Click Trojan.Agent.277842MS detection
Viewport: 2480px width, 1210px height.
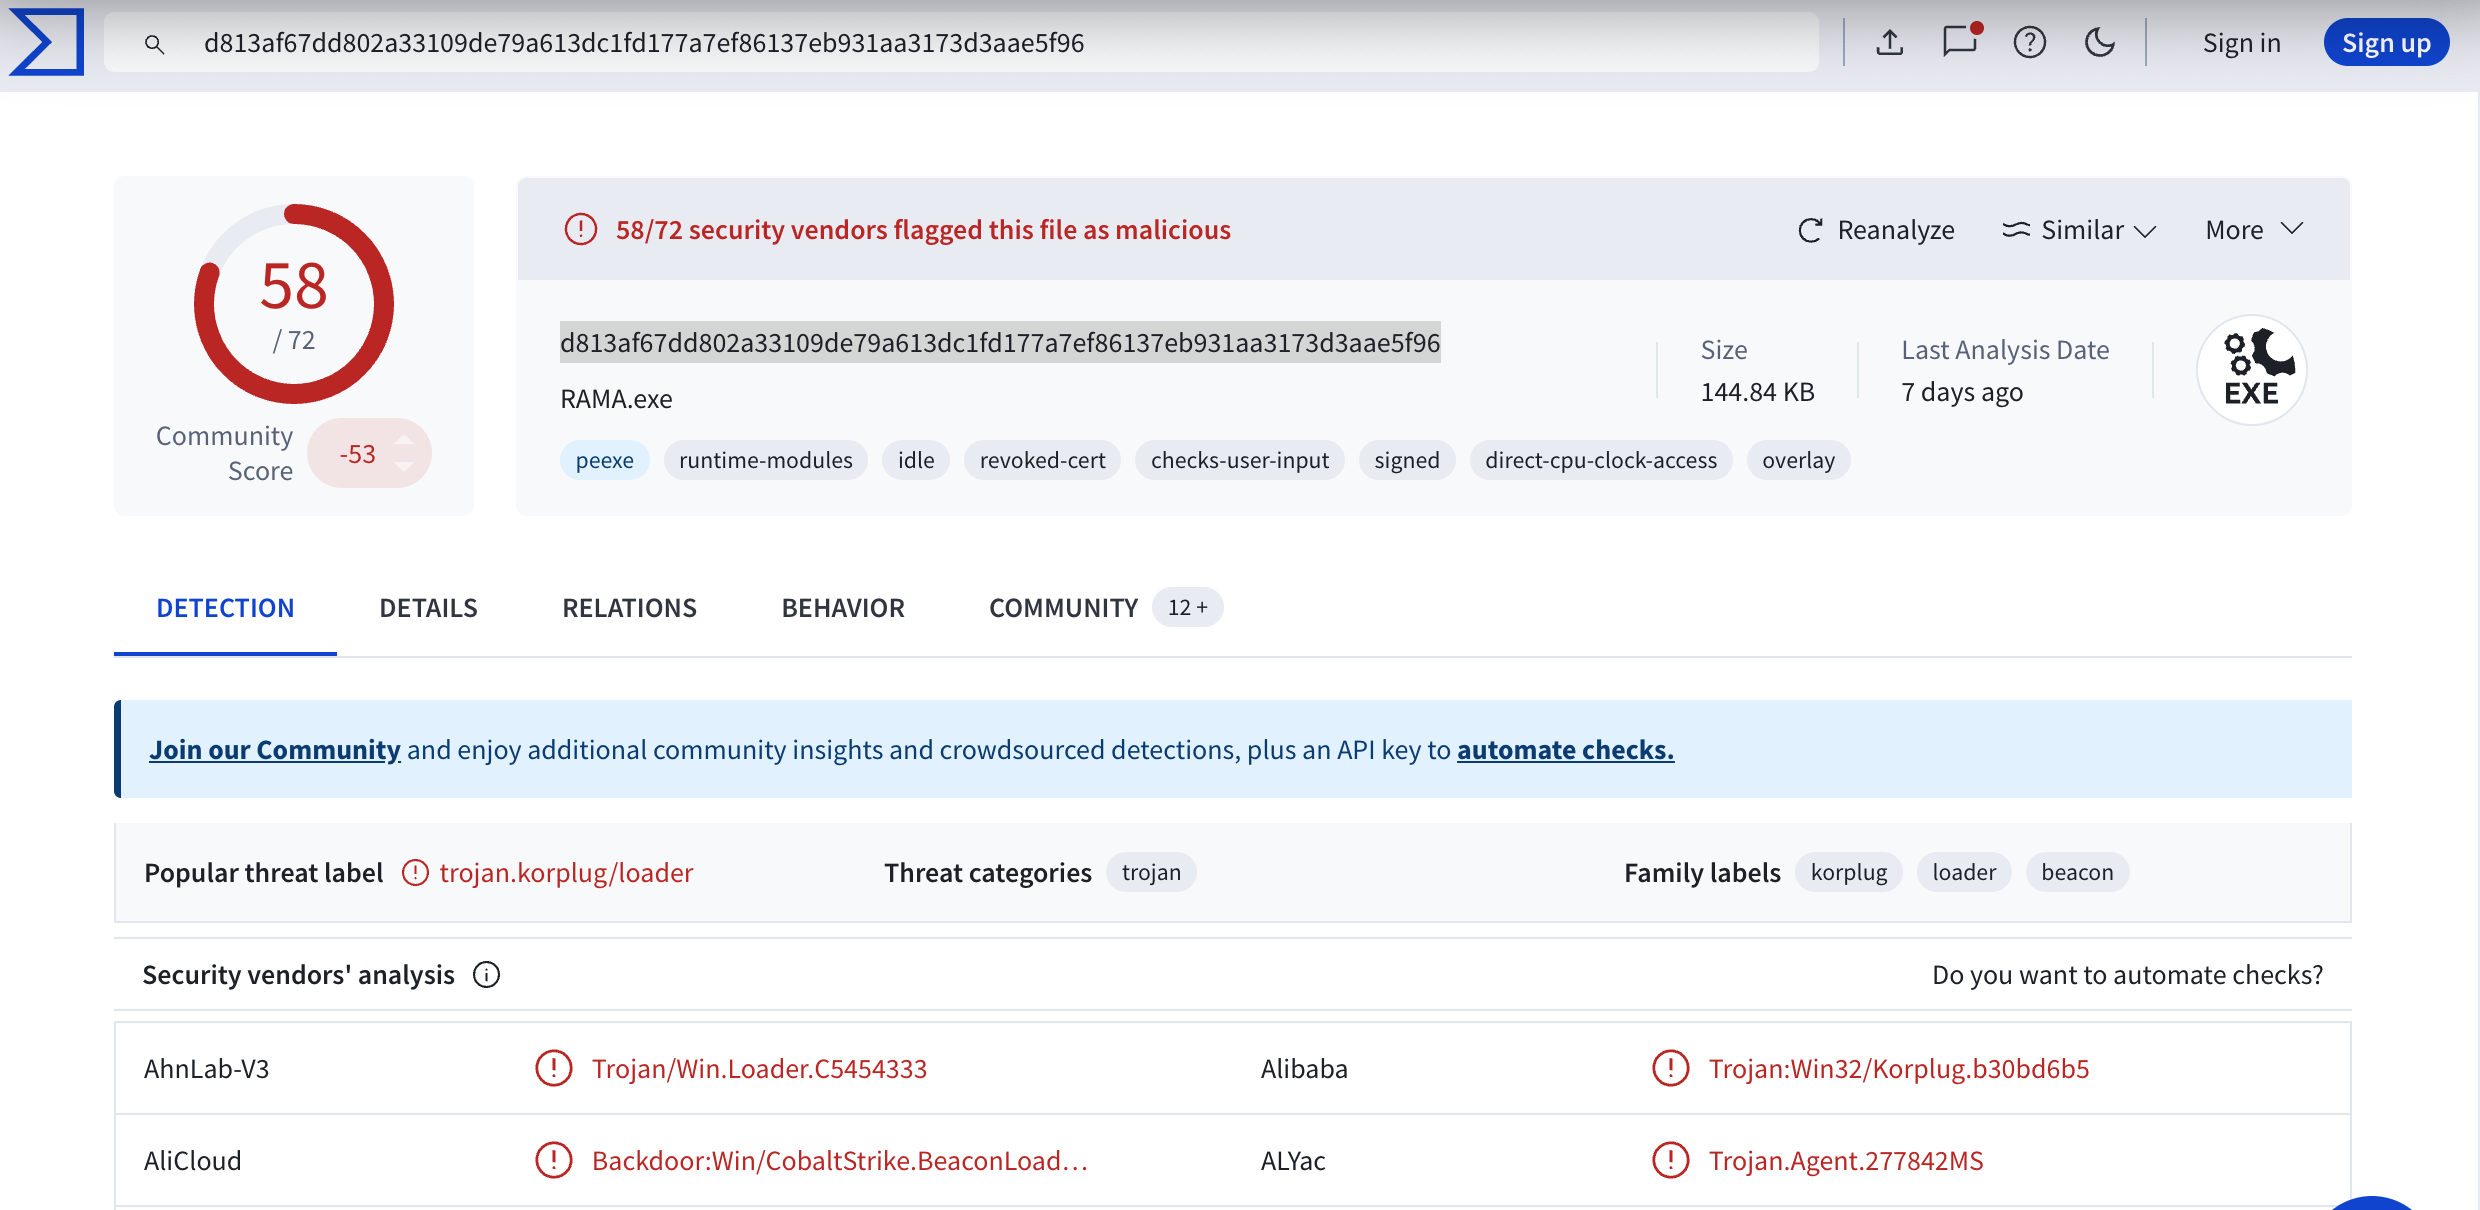[x=1846, y=1160]
